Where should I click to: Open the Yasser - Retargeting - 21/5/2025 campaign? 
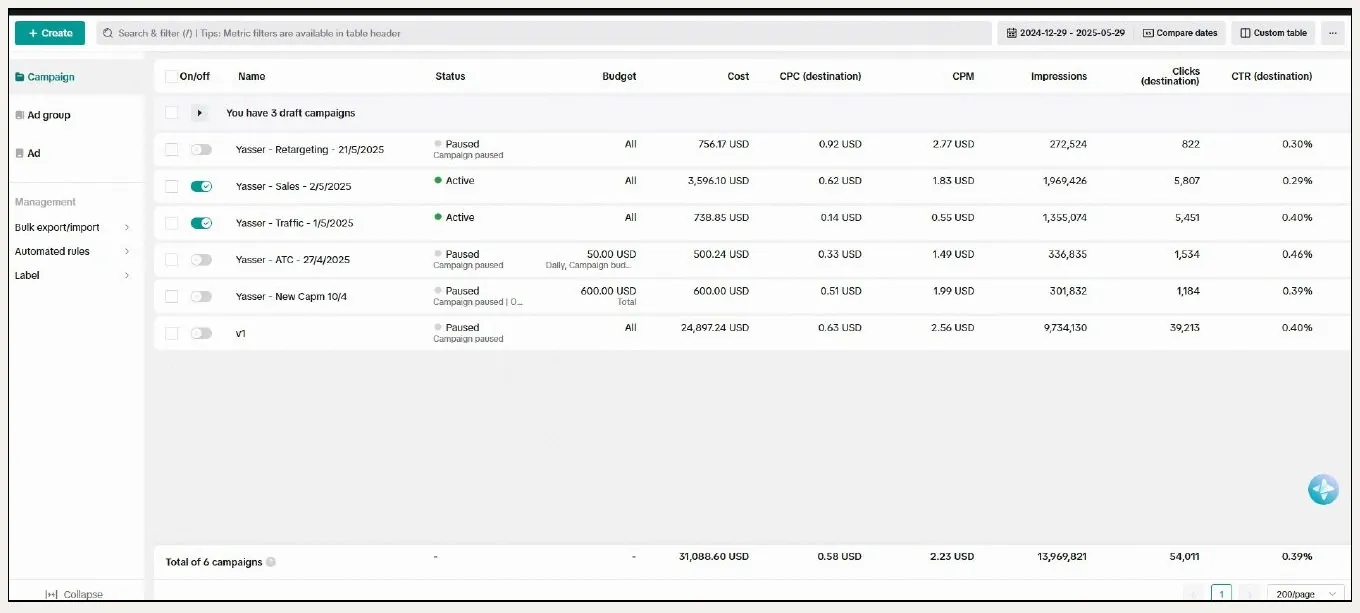(310, 149)
